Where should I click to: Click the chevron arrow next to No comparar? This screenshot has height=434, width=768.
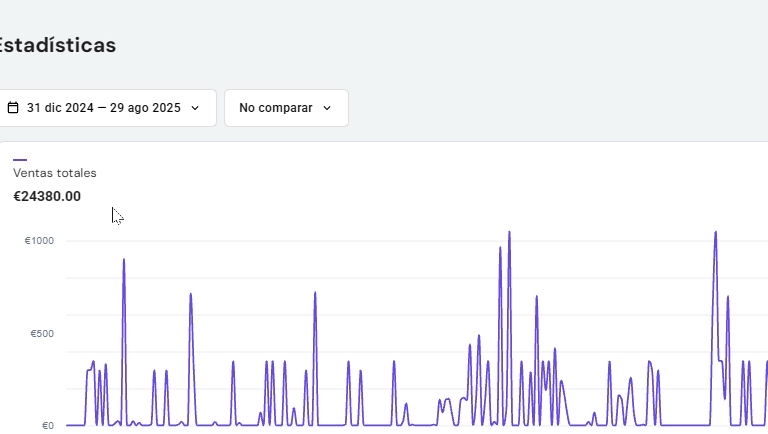[327, 108]
